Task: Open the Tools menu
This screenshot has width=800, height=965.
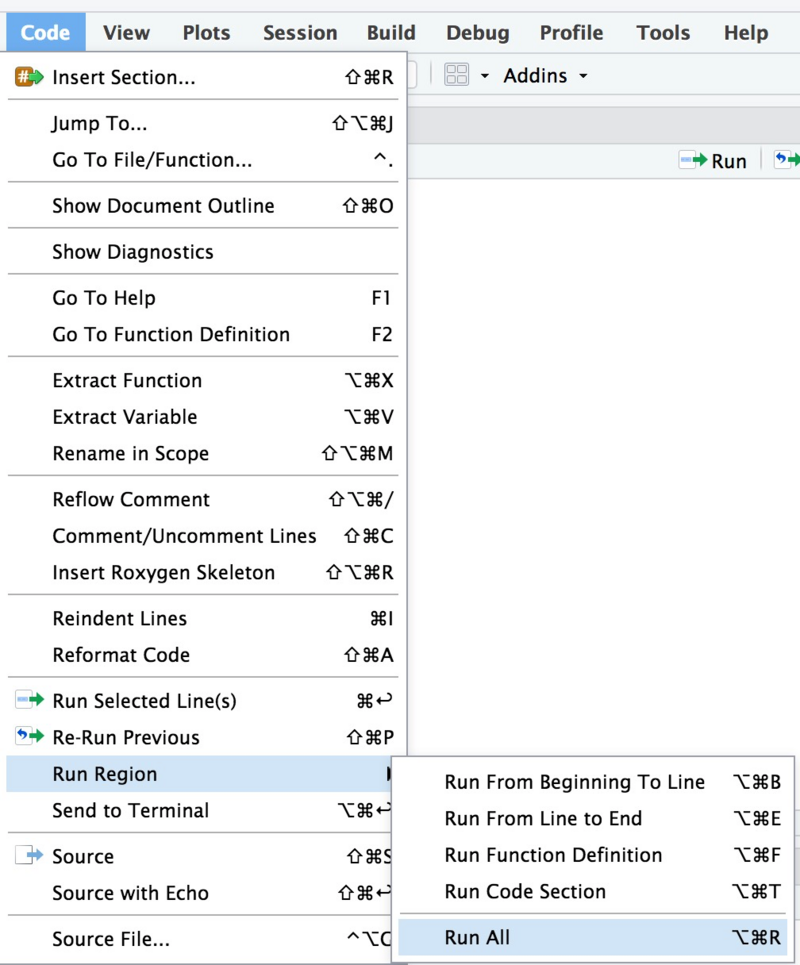Action: (663, 32)
